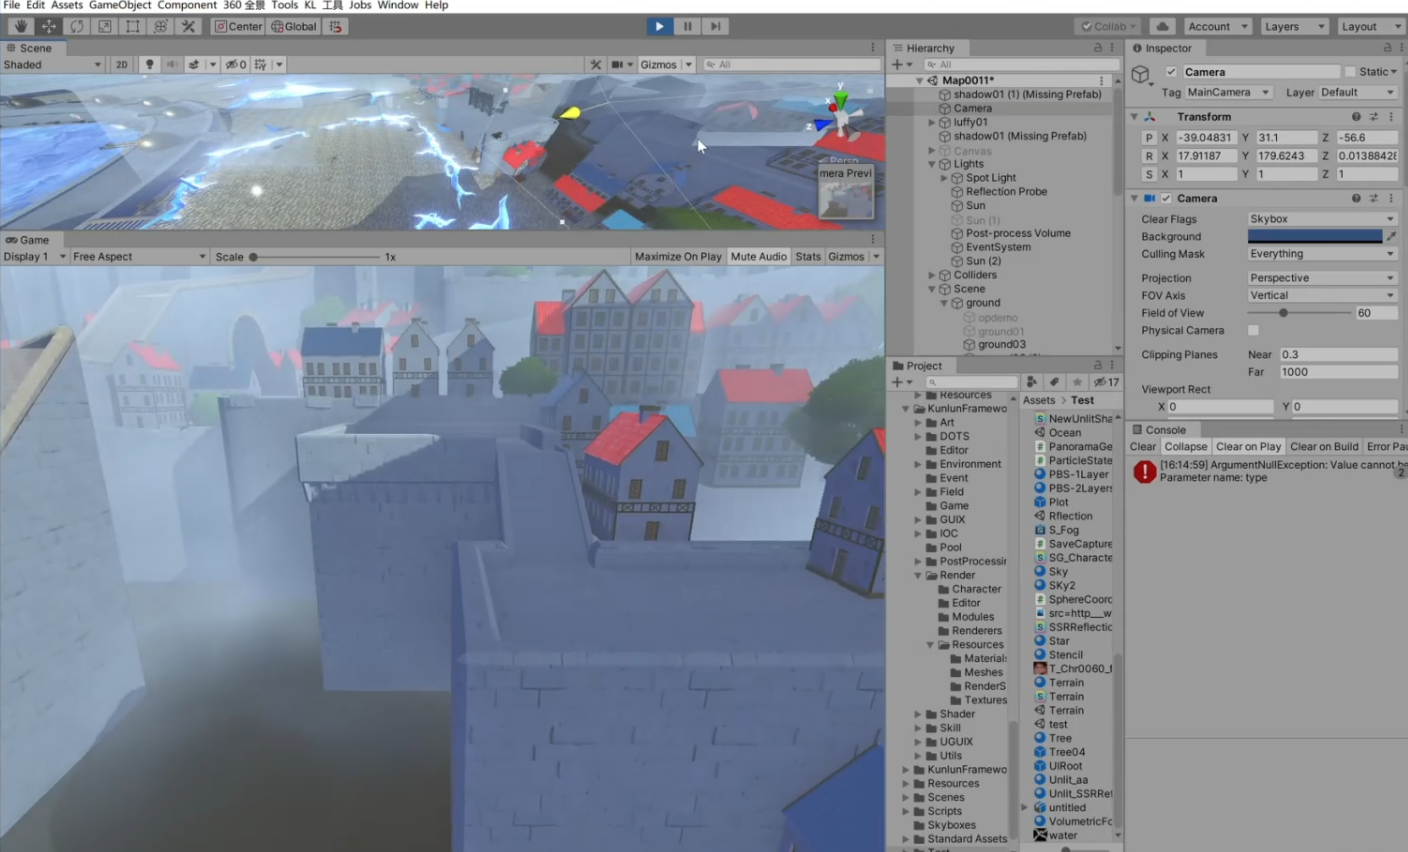Switch to the Console tab
The width and height of the screenshot is (1408, 852).
[1159, 430]
